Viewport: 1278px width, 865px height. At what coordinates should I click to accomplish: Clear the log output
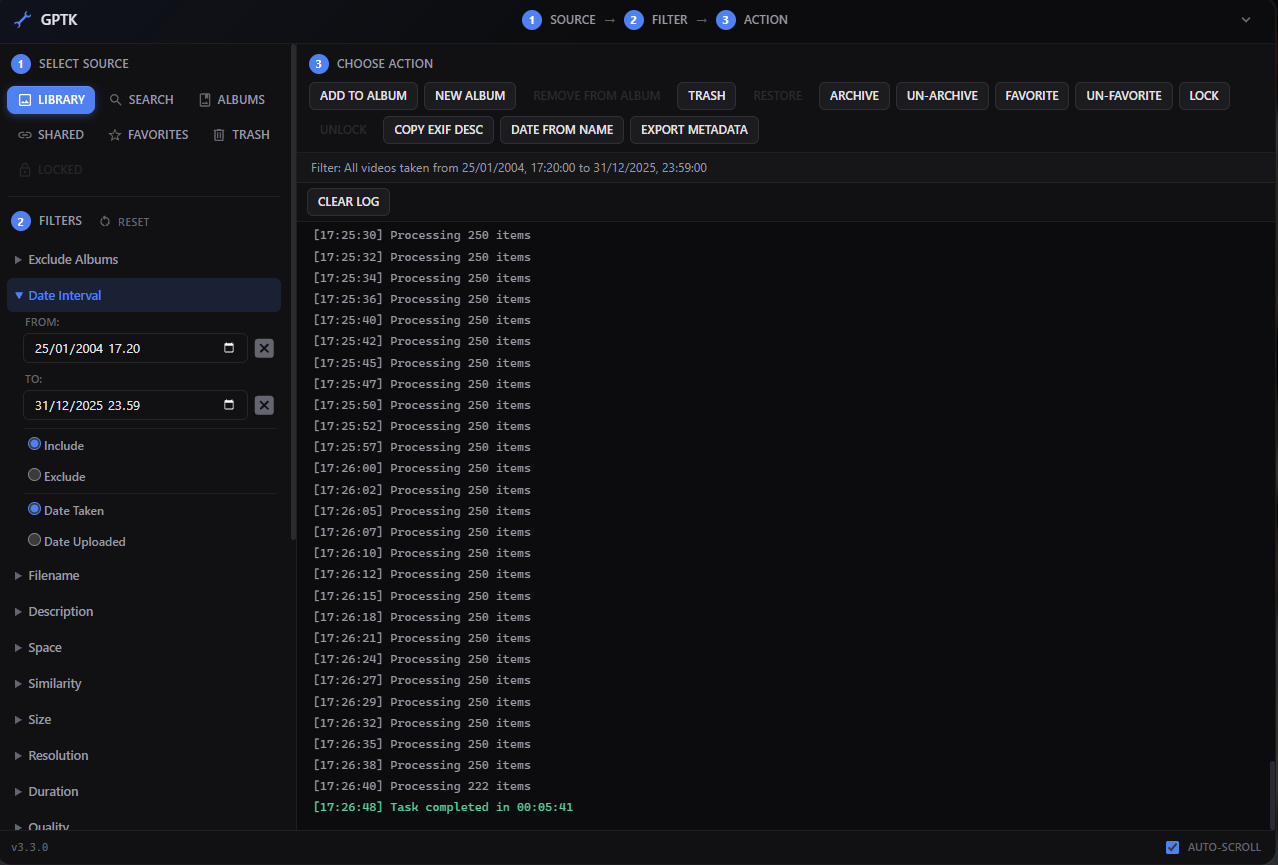click(348, 202)
